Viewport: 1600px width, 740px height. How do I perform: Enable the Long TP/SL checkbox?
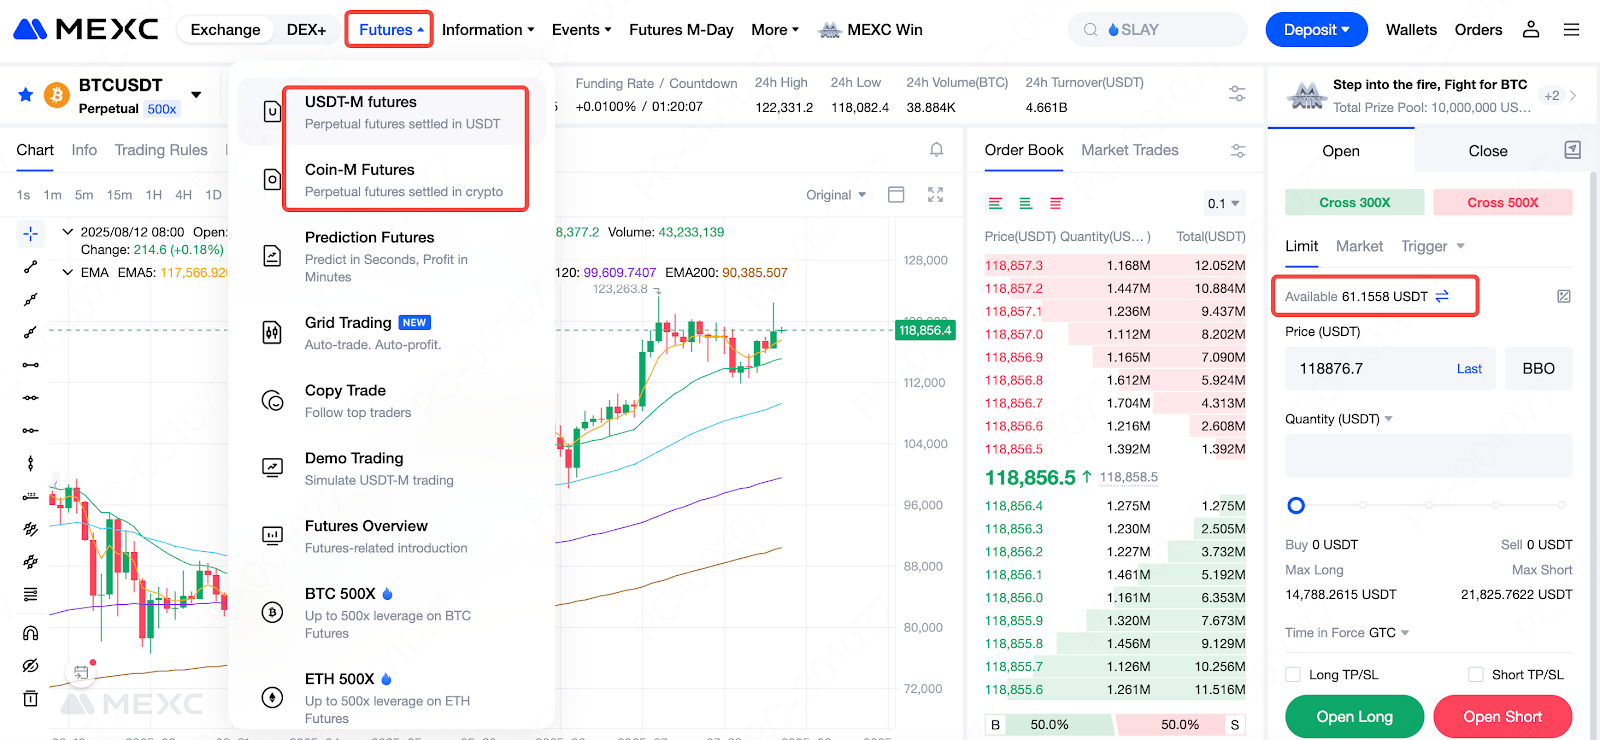click(1293, 675)
